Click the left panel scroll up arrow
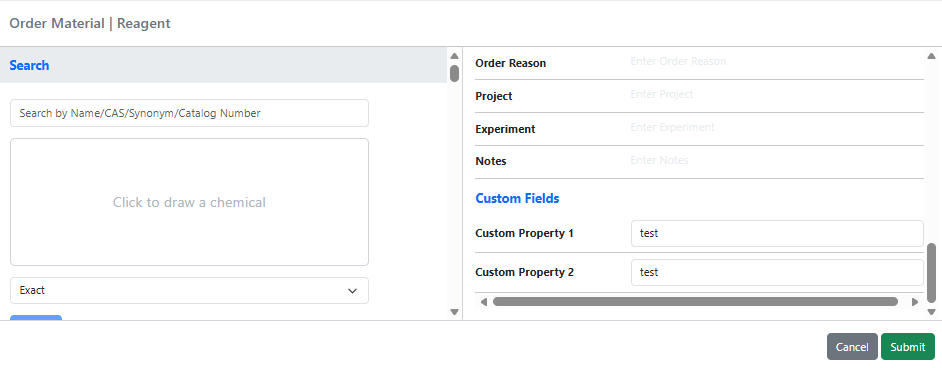This screenshot has height=368, width=942. [454, 56]
